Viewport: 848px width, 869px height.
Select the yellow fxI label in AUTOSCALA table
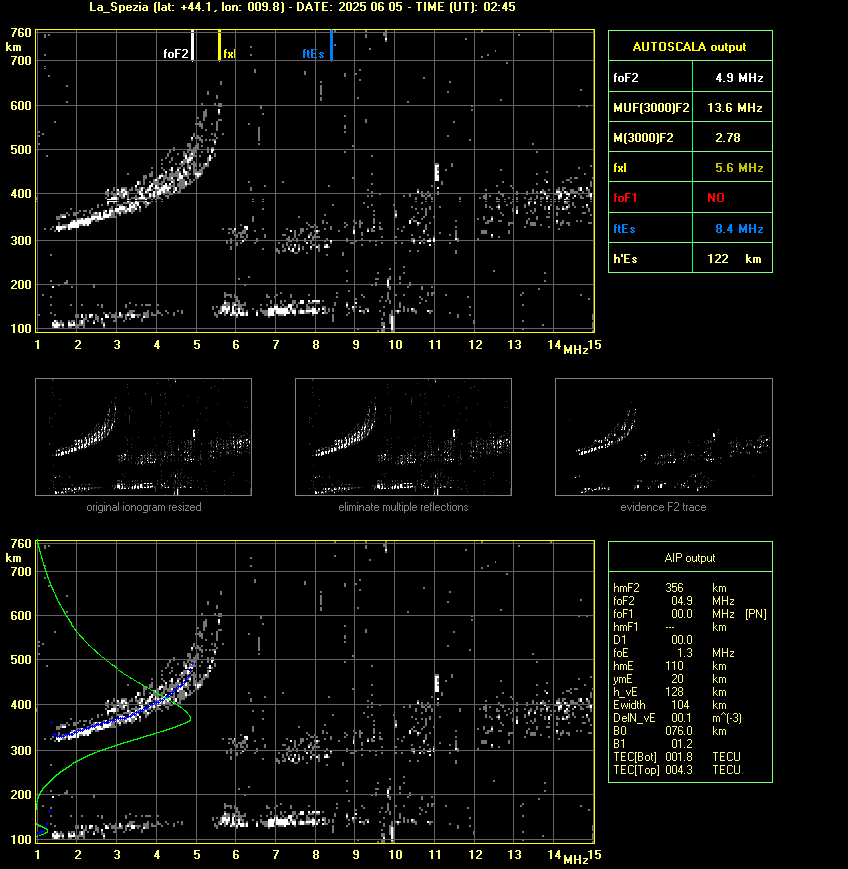point(620,168)
